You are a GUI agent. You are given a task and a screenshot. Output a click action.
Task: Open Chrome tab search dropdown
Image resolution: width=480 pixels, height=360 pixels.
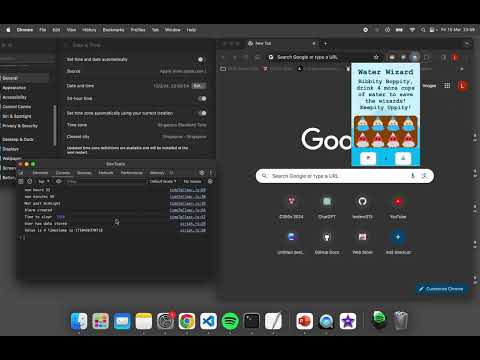point(467,43)
